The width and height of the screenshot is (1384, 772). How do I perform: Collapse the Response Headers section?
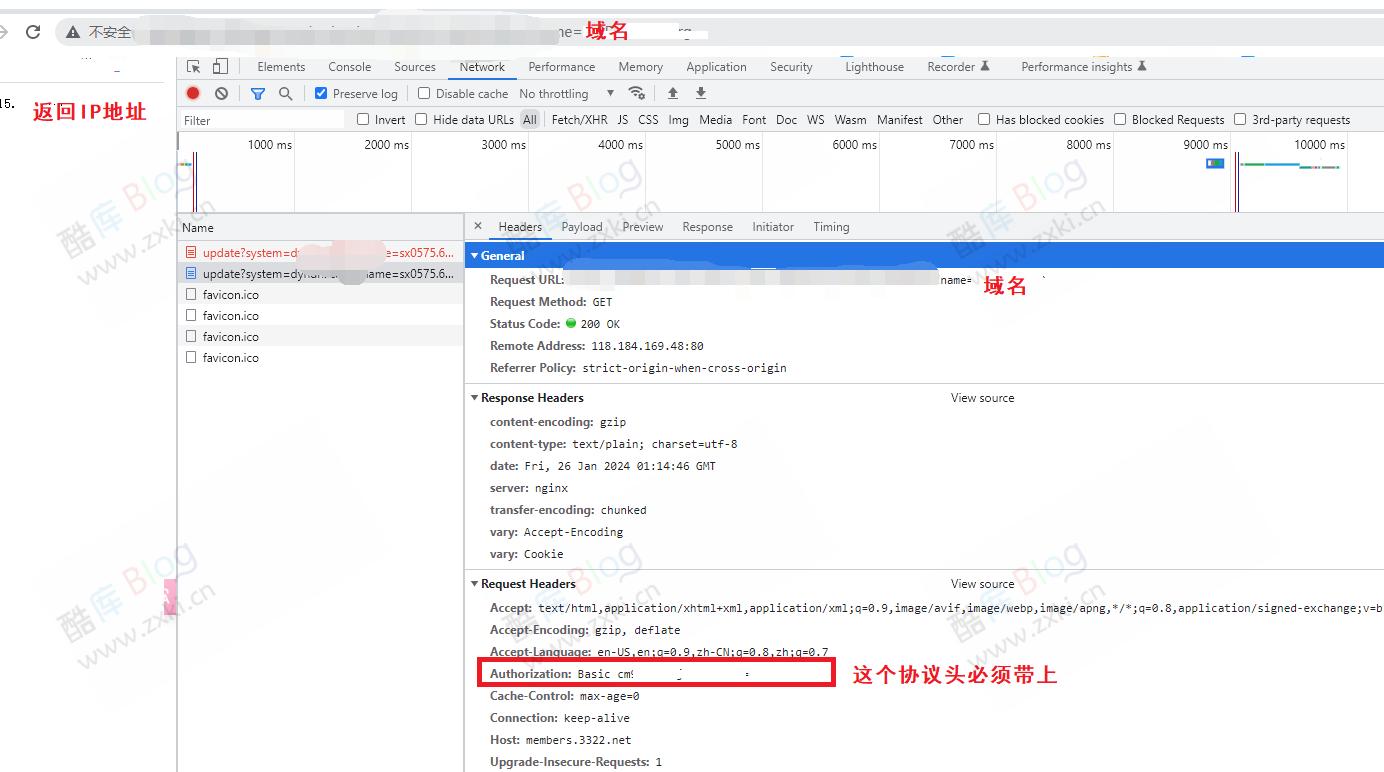pos(475,398)
